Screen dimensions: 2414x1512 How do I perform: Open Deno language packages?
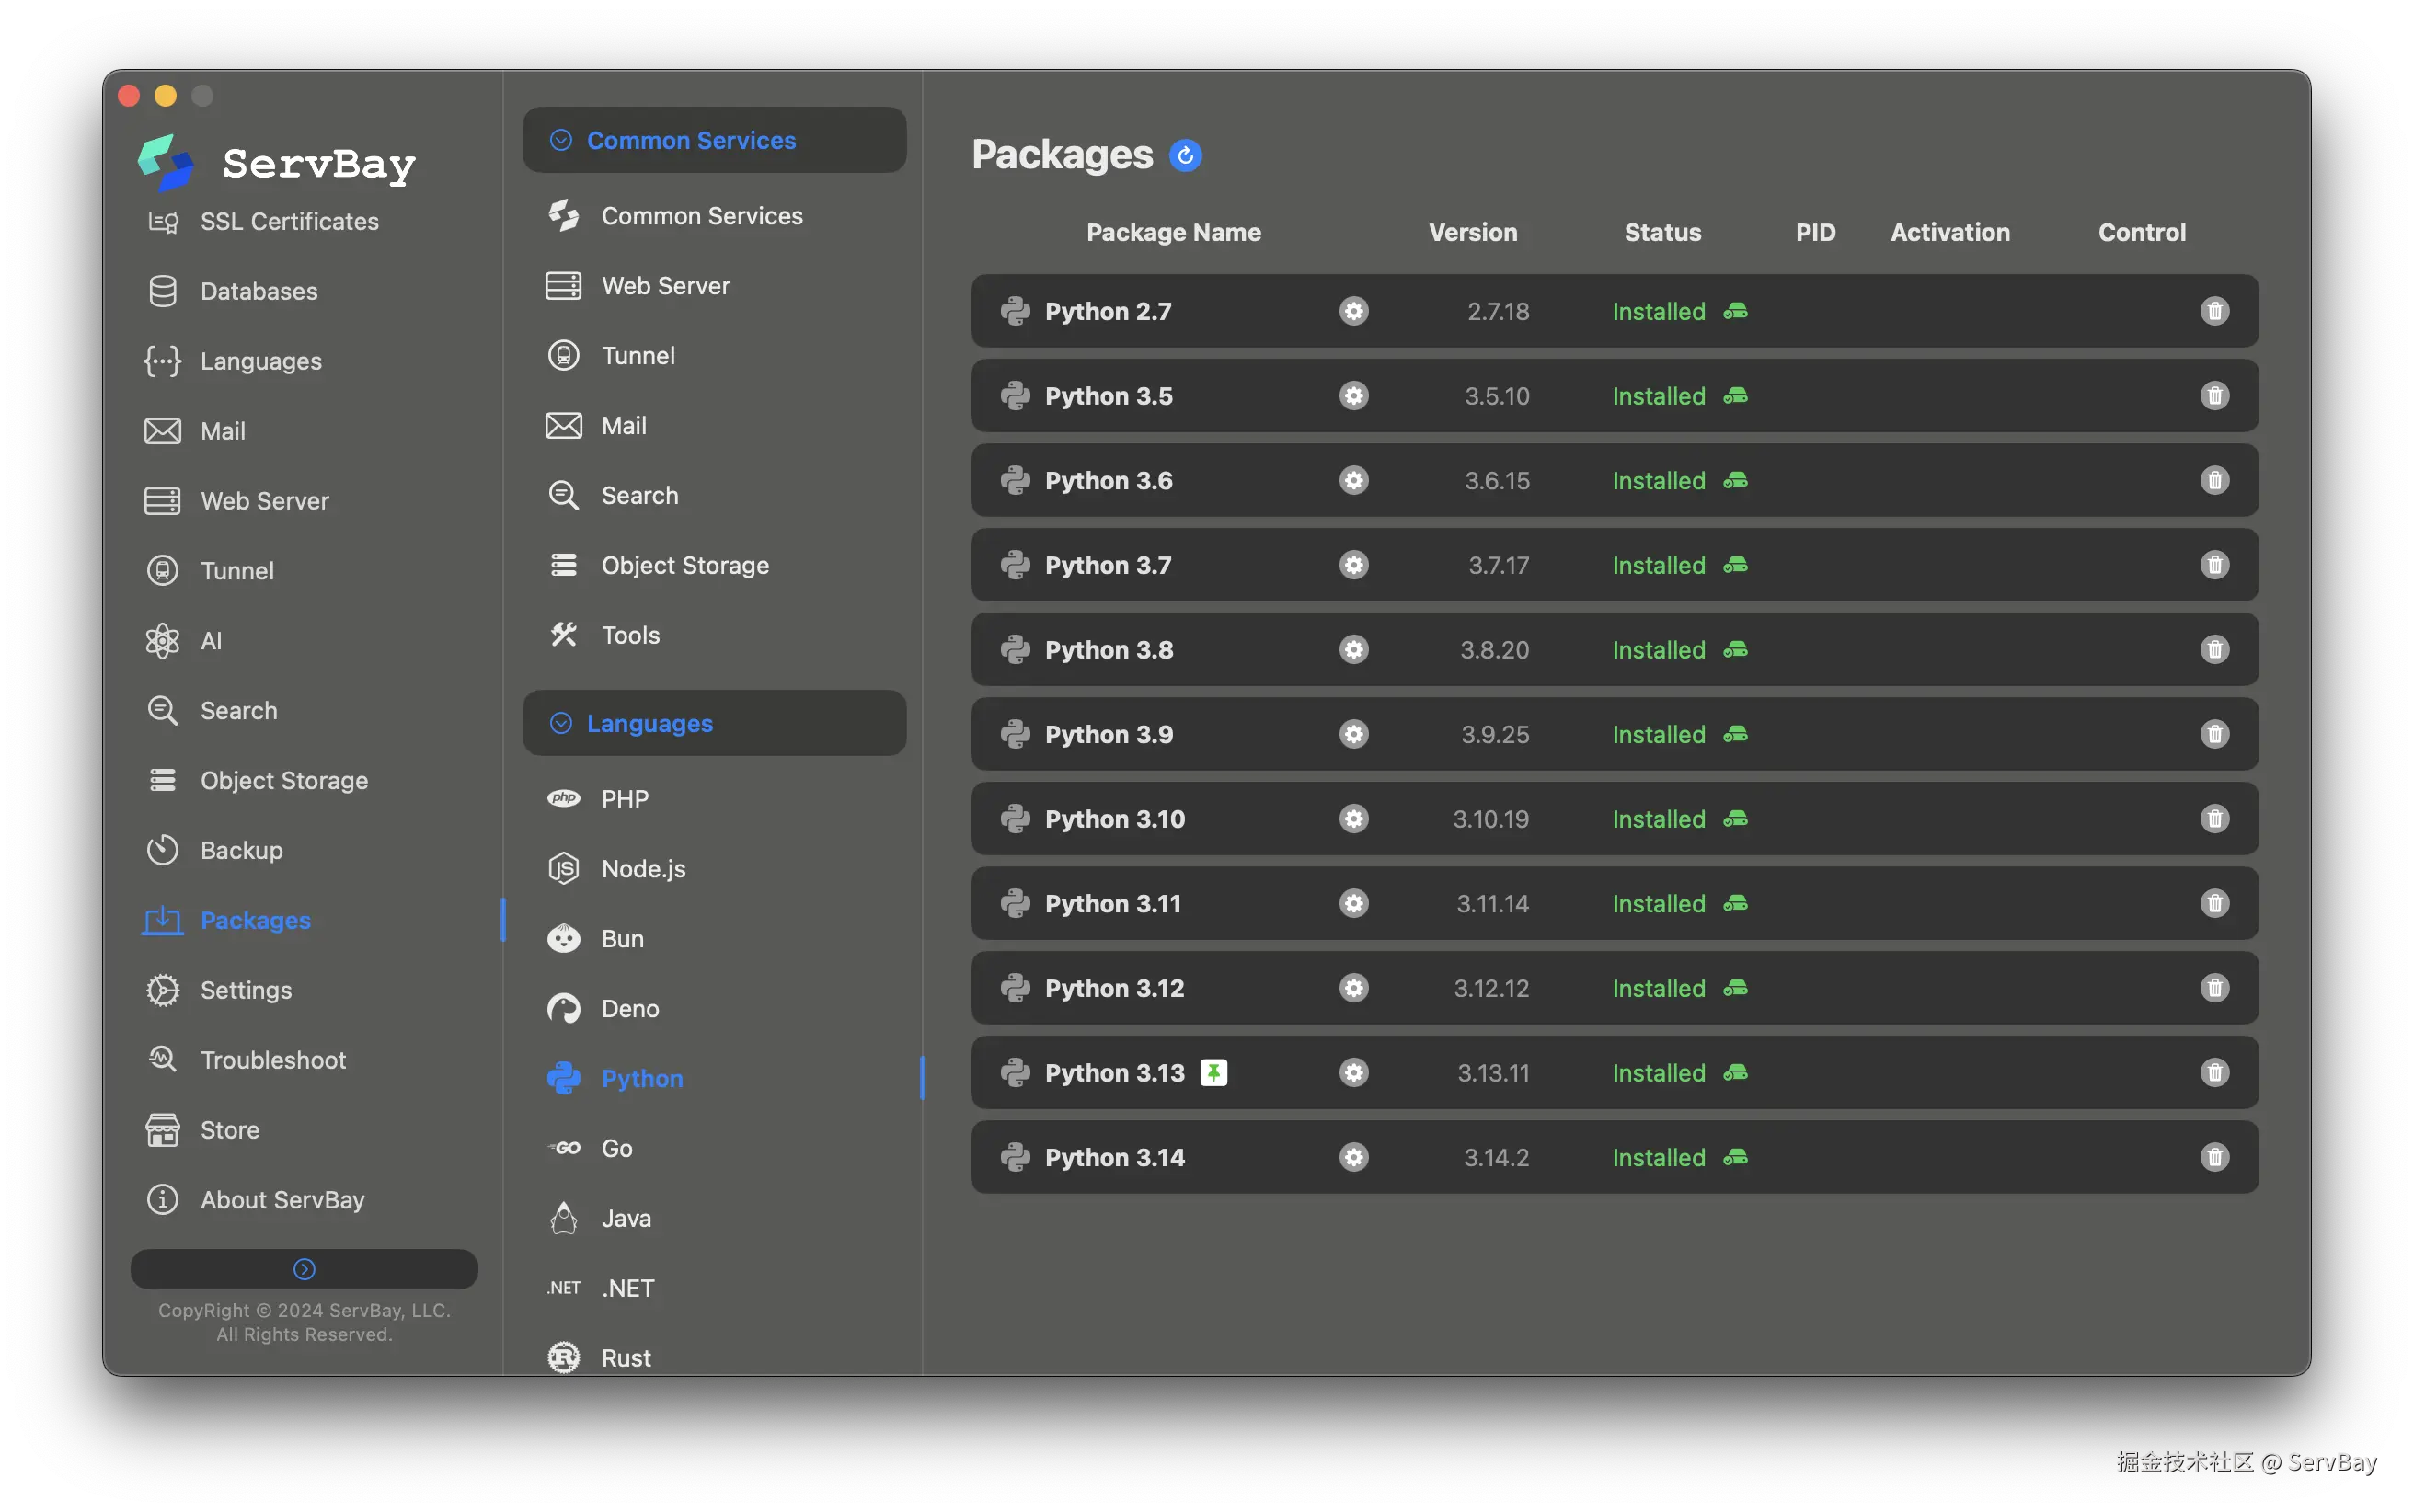[x=630, y=1008]
